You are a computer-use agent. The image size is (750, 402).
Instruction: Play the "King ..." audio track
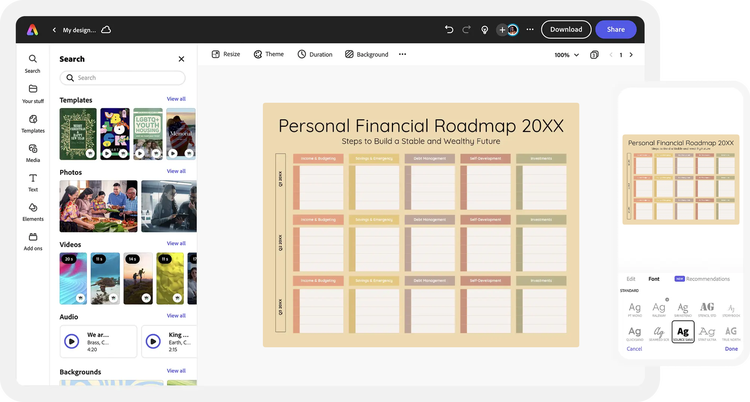pos(153,340)
